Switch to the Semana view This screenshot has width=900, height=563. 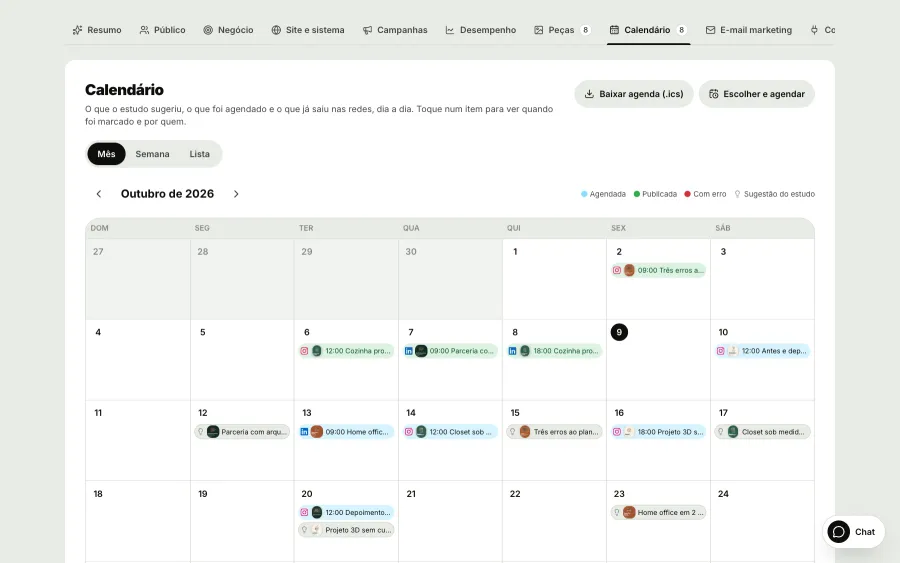tap(152, 154)
